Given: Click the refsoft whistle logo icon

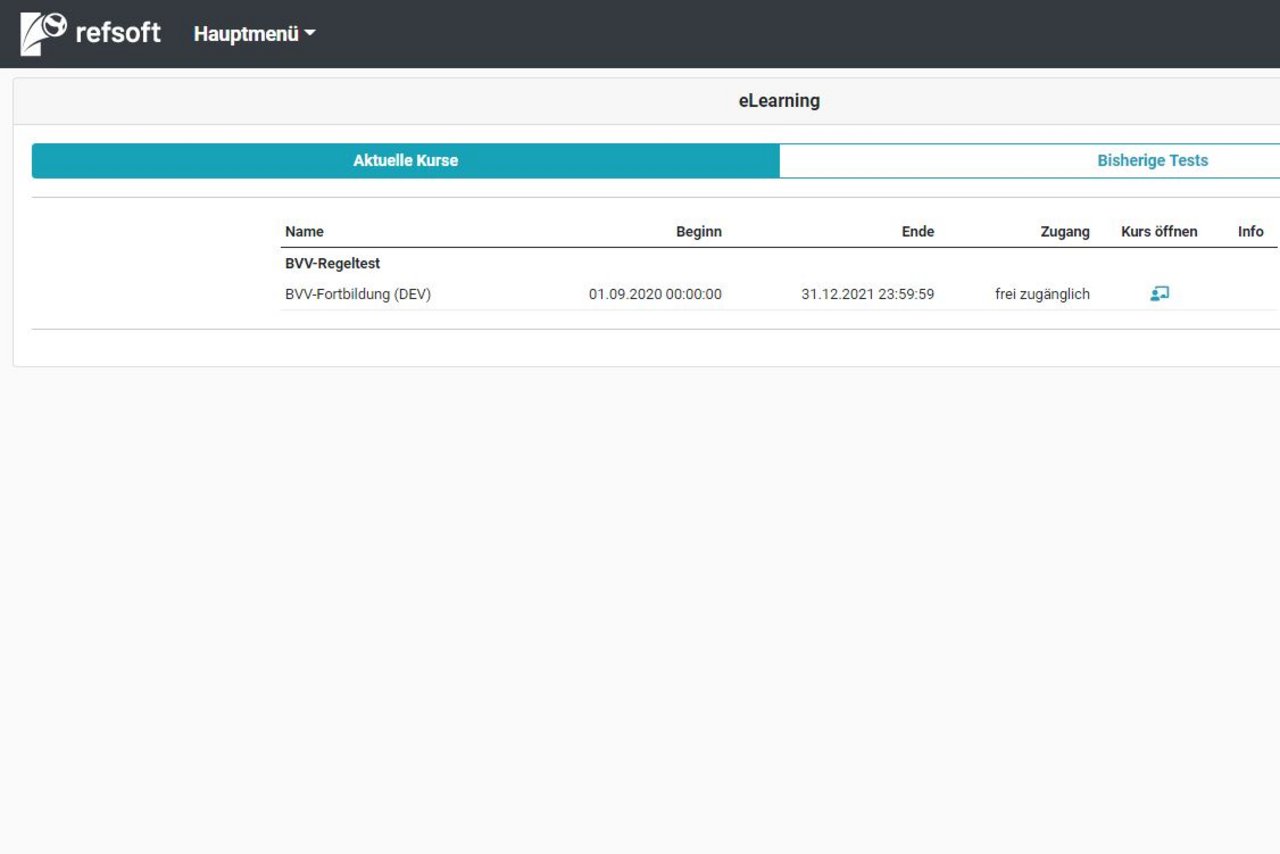Looking at the screenshot, I should tap(44, 33).
